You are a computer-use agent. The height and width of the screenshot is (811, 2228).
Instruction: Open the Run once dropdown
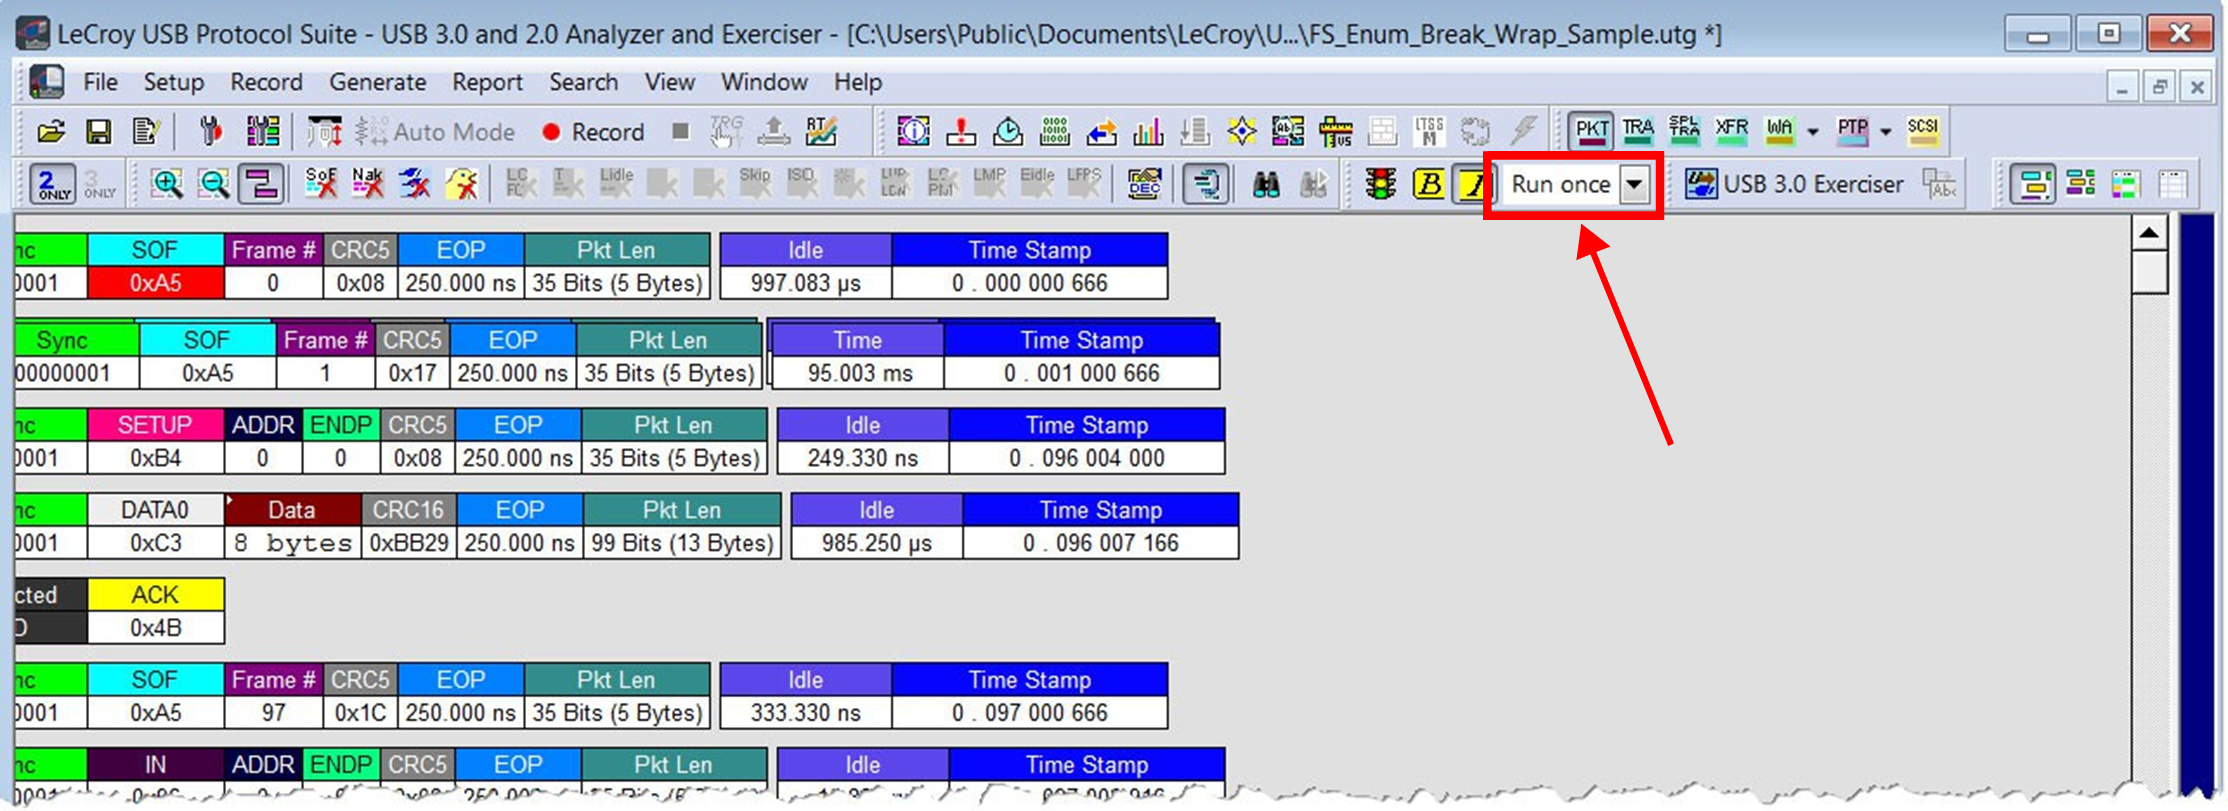coord(1634,184)
